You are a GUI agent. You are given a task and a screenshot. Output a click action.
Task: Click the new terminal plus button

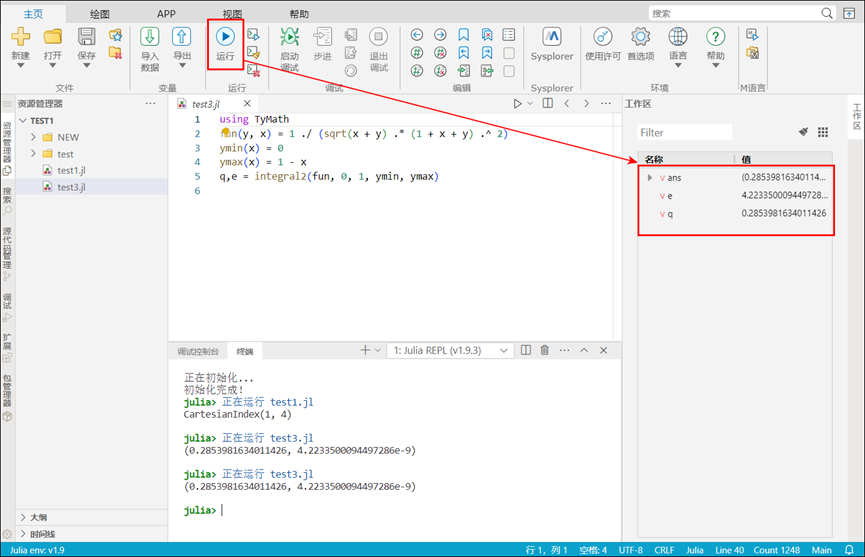pyautogui.click(x=365, y=350)
